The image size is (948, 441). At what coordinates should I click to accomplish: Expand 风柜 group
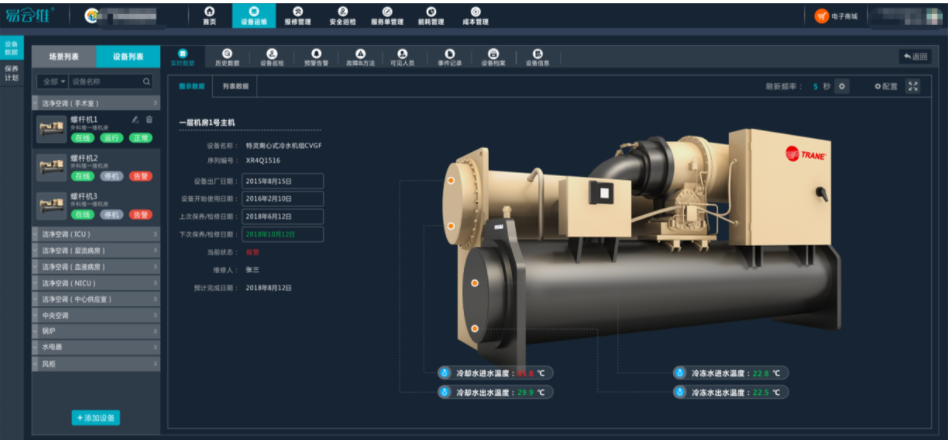click(96, 364)
